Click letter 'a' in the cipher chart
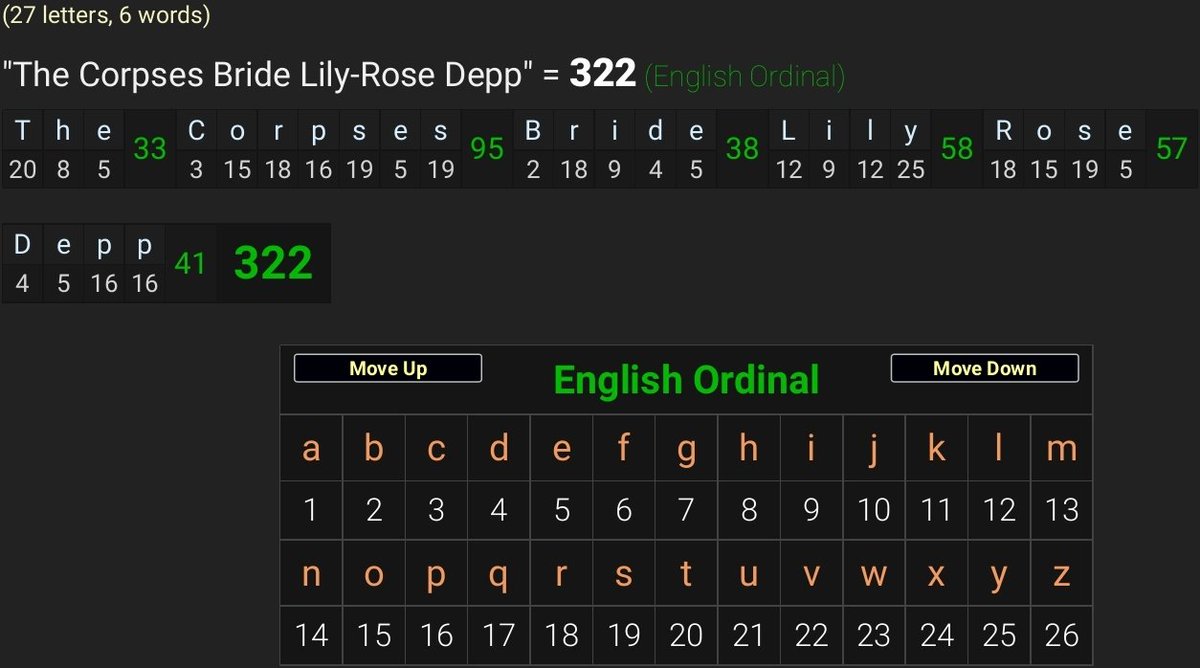Screen dimensions: 1200x668 (311, 449)
